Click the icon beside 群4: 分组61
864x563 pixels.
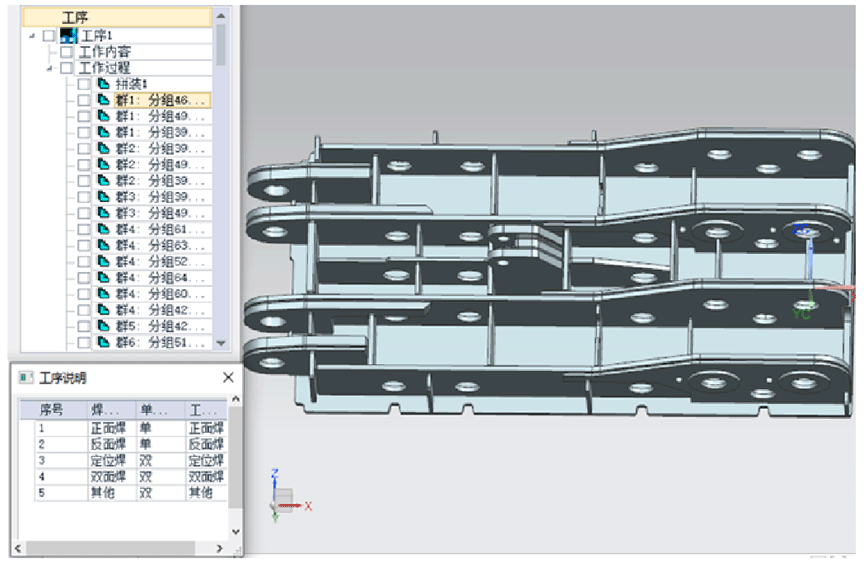click(x=102, y=229)
